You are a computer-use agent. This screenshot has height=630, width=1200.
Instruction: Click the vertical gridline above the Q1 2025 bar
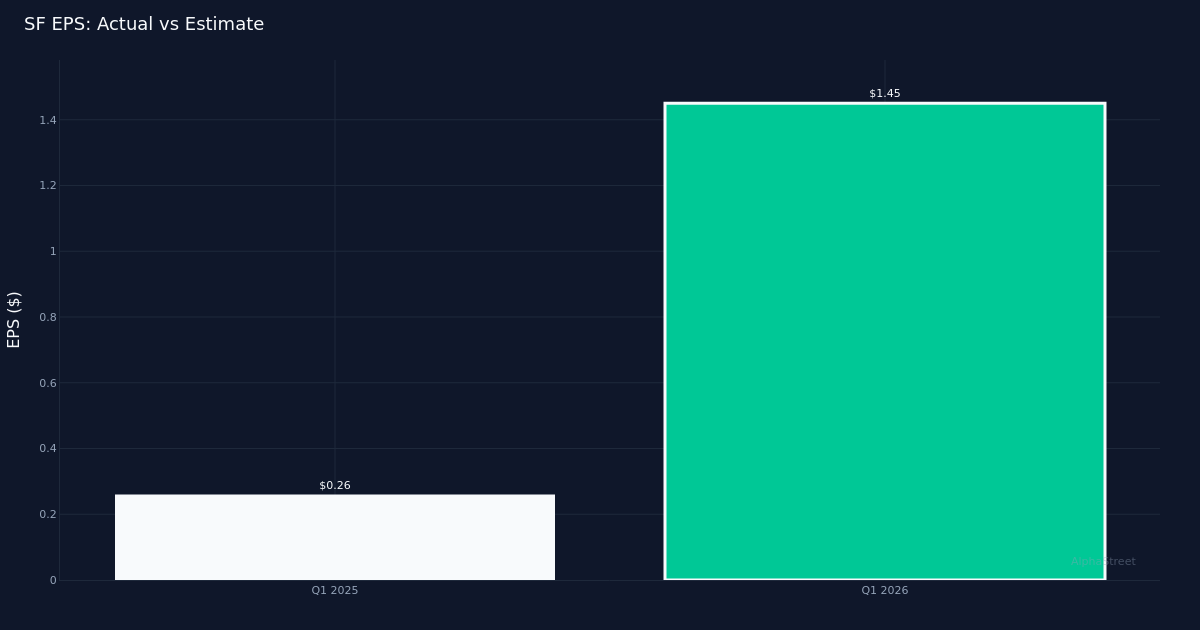click(335, 280)
